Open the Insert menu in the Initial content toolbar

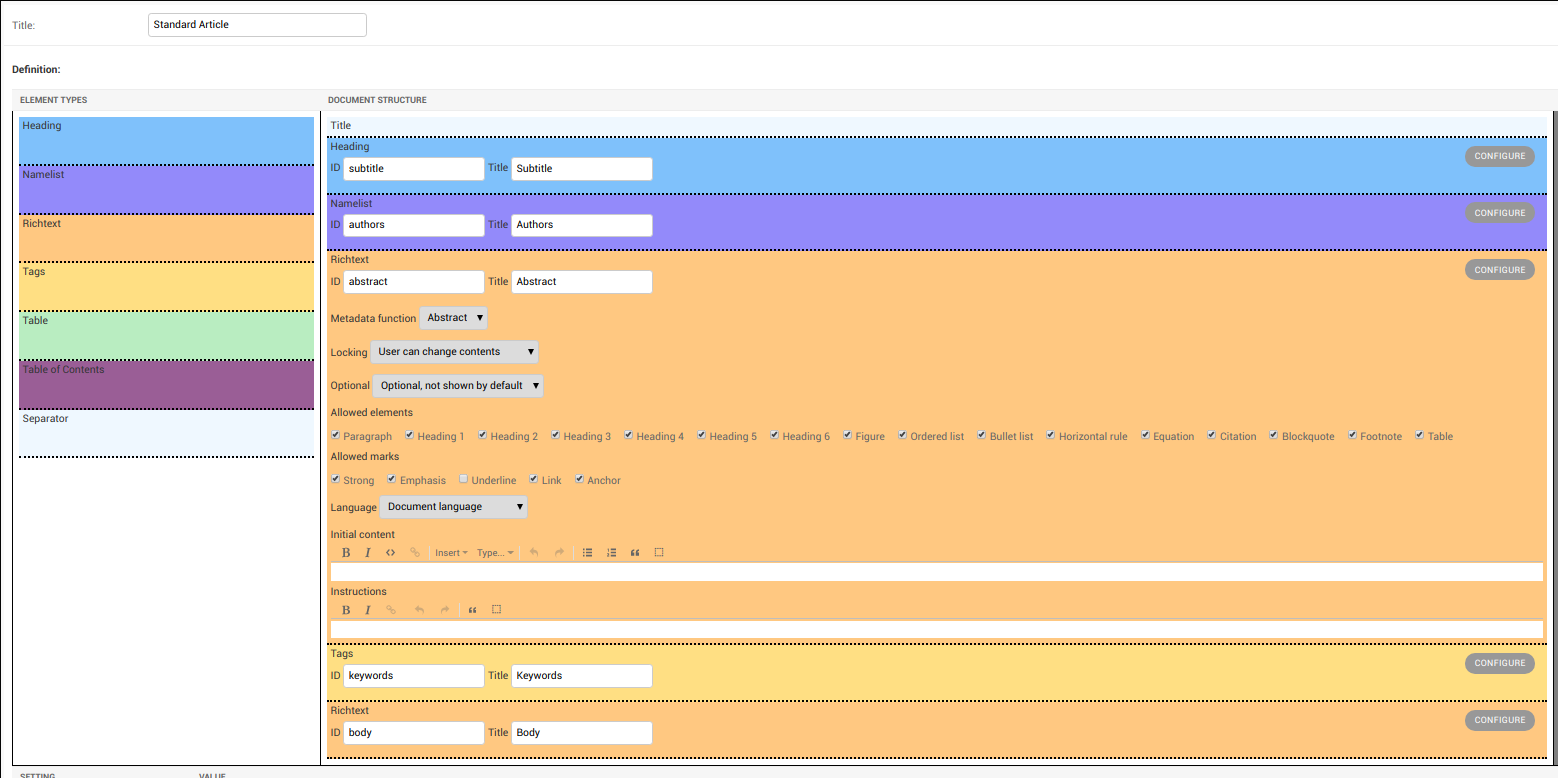click(x=450, y=551)
